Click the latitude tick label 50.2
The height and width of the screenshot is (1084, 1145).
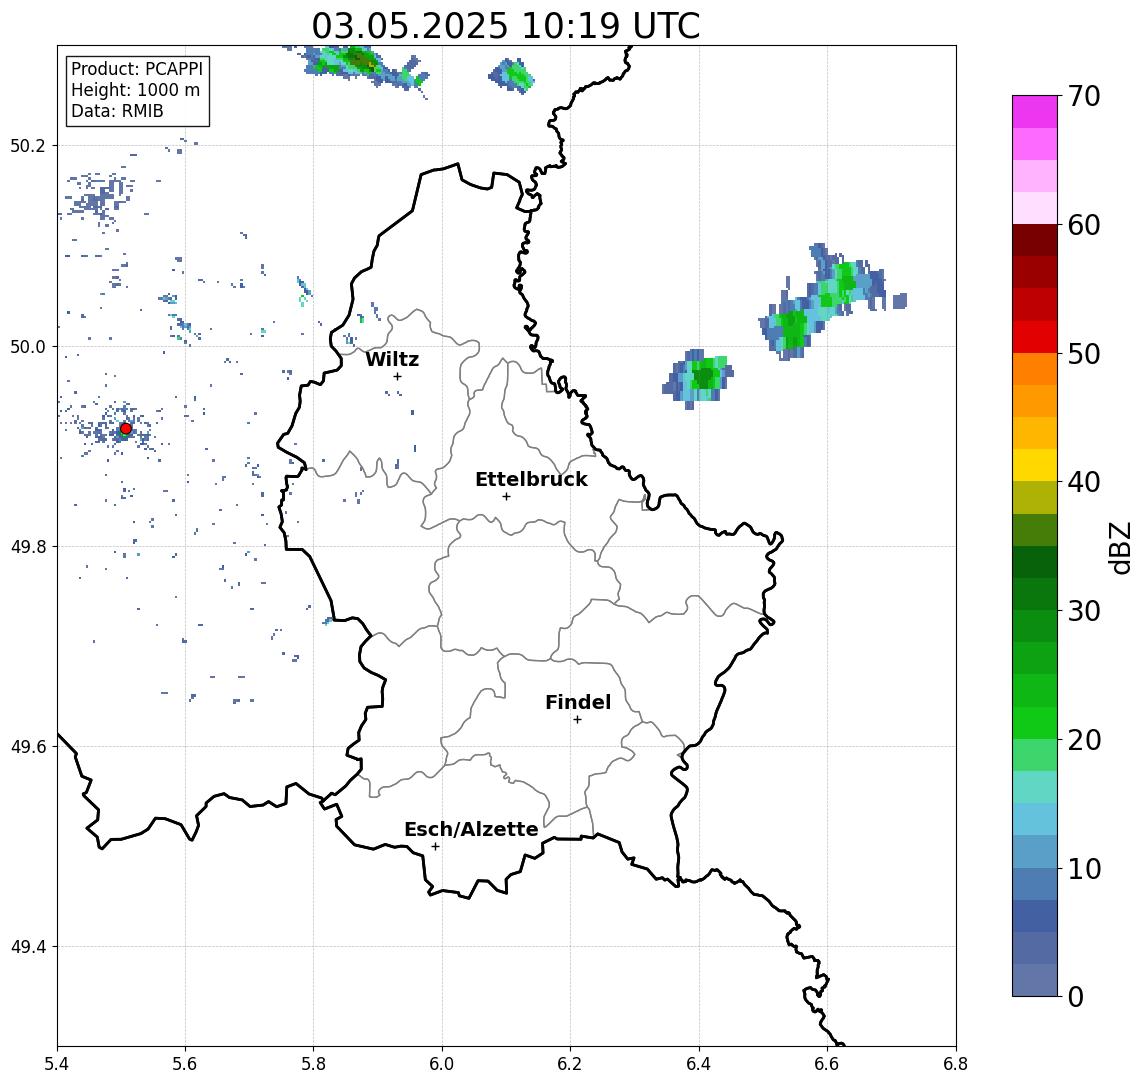click(x=28, y=145)
